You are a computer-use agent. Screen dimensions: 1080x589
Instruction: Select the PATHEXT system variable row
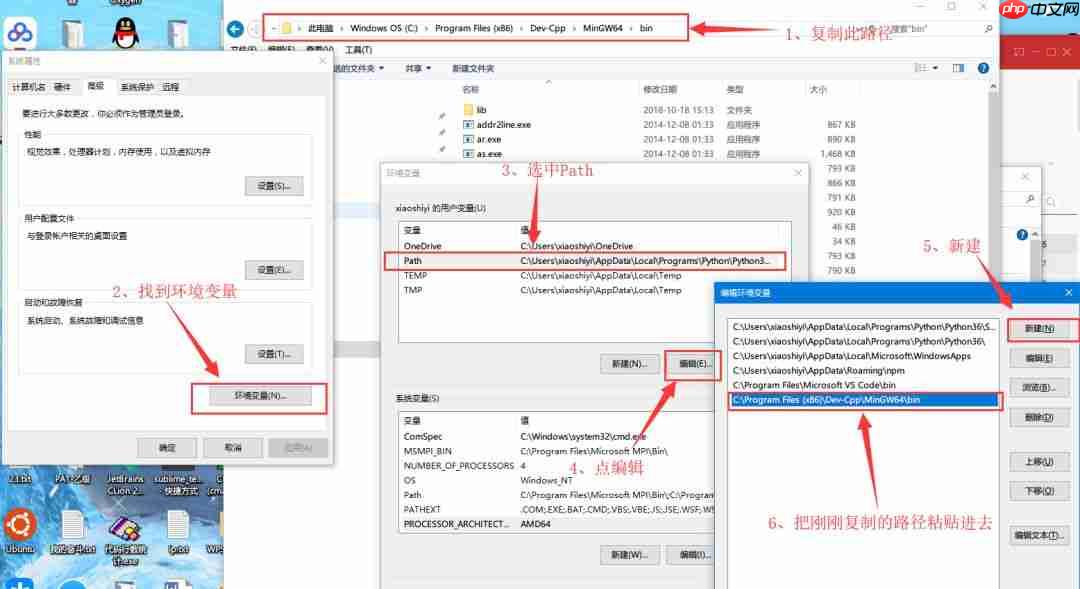(557, 510)
